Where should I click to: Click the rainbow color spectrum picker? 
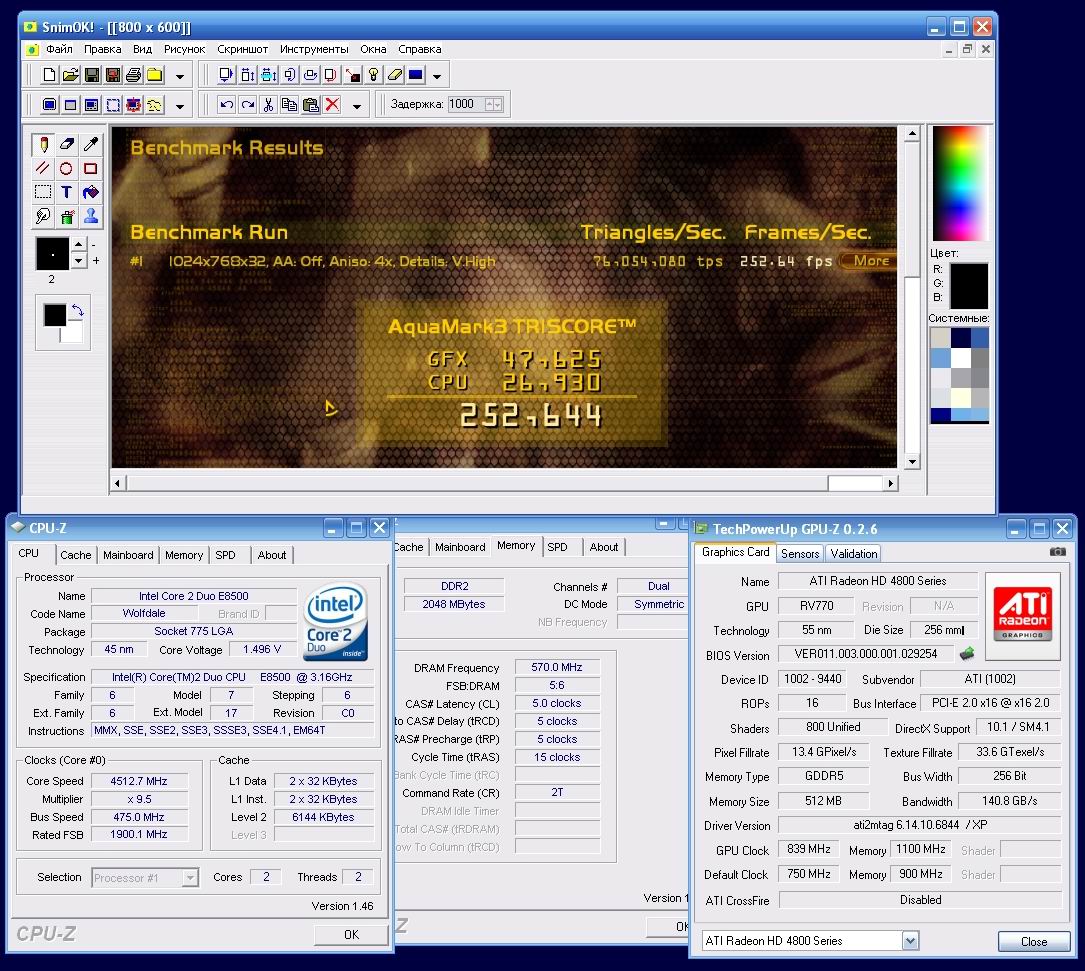click(x=960, y=183)
